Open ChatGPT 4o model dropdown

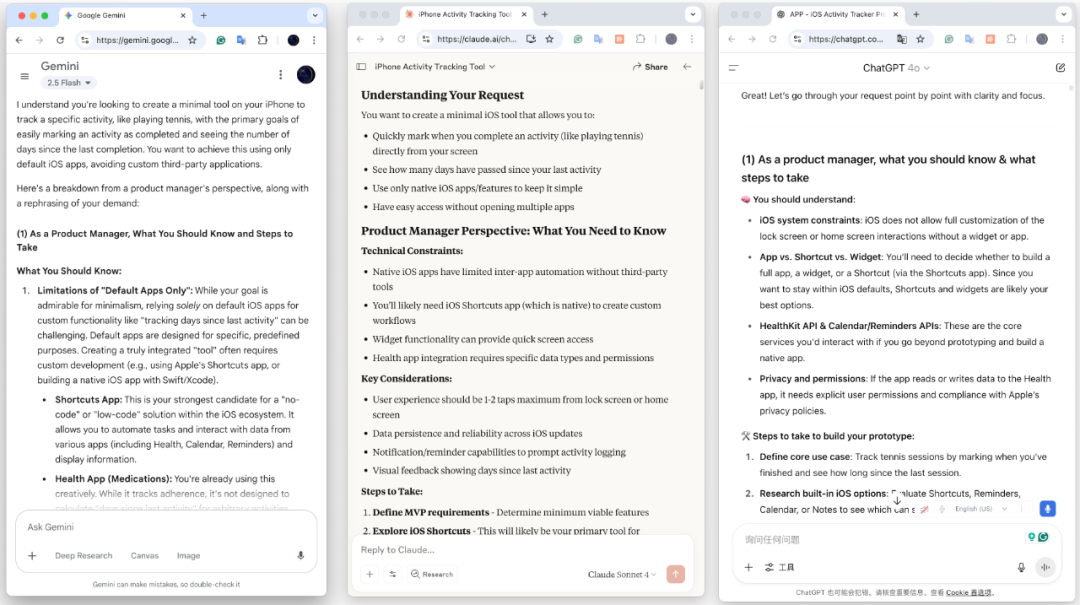[896, 68]
